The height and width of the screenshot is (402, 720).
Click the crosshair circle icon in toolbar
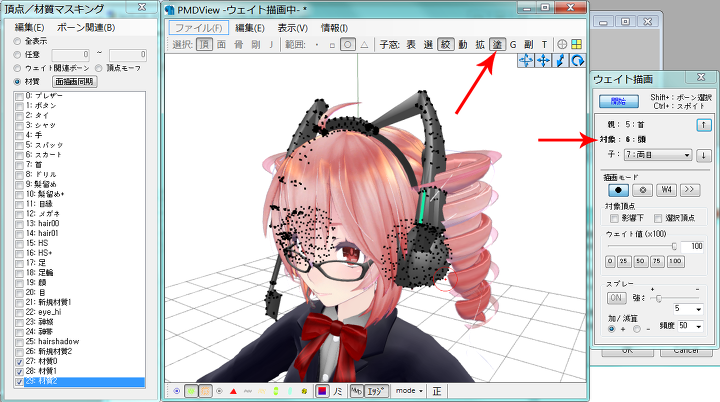click(x=562, y=44)
